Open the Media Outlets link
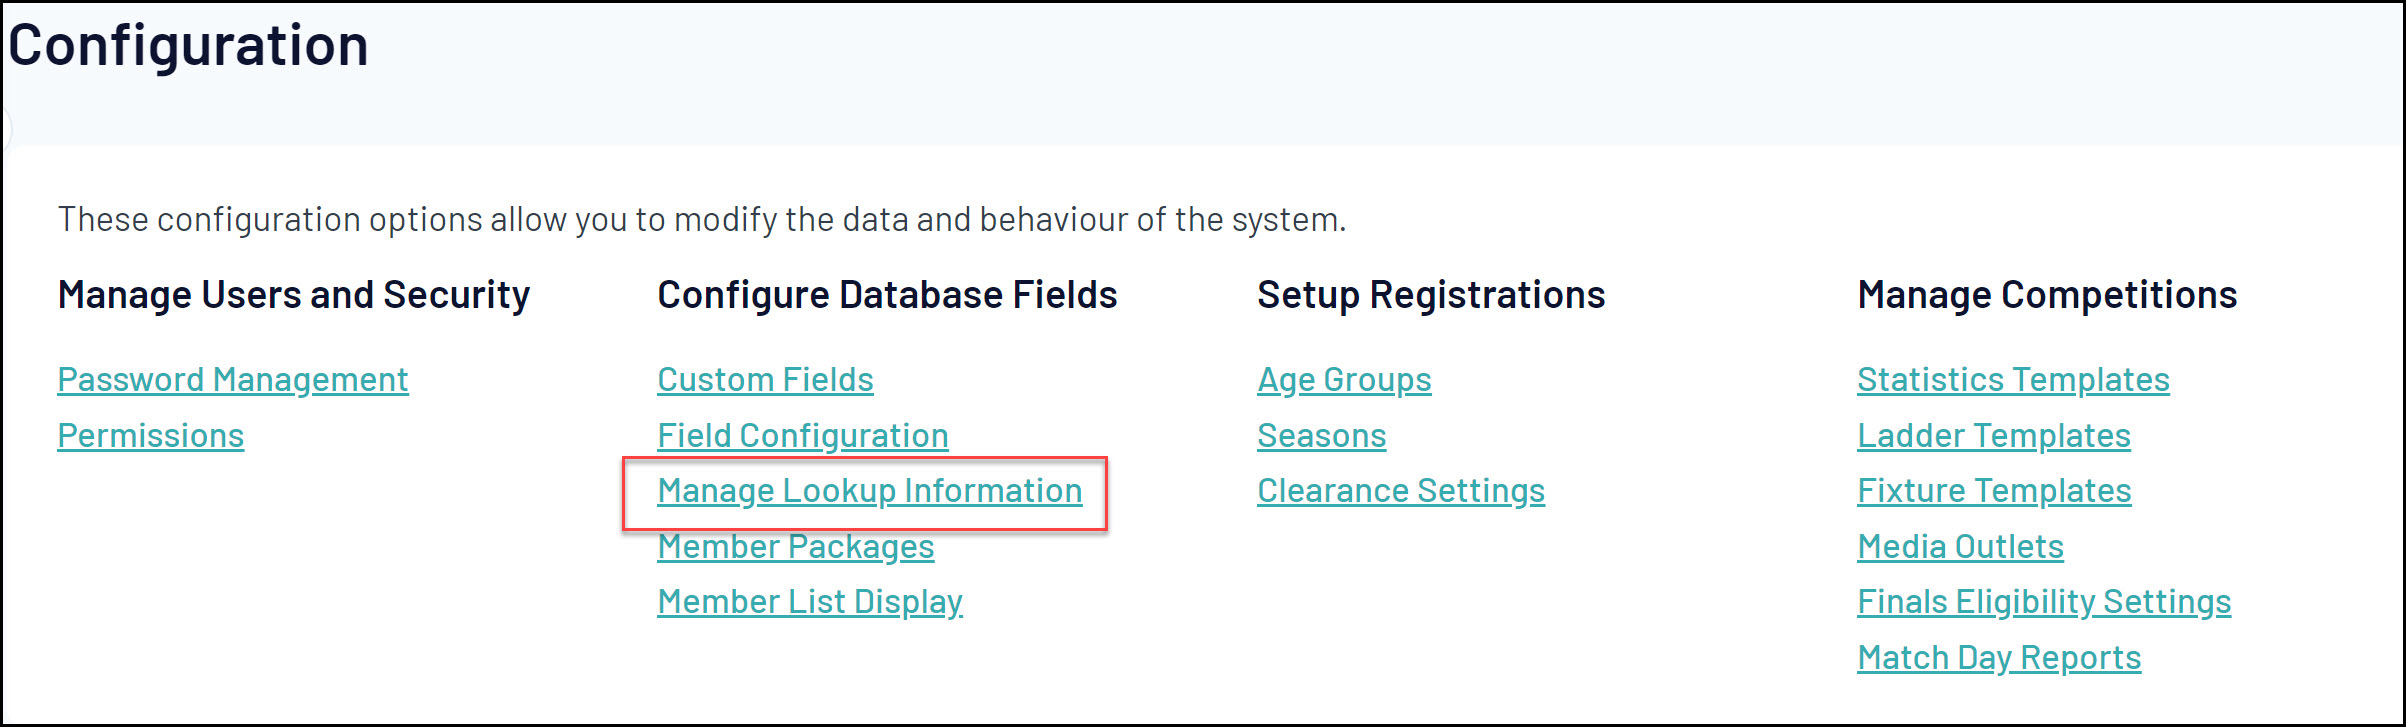This screenshot has height=727, width=2406. 1960,547
